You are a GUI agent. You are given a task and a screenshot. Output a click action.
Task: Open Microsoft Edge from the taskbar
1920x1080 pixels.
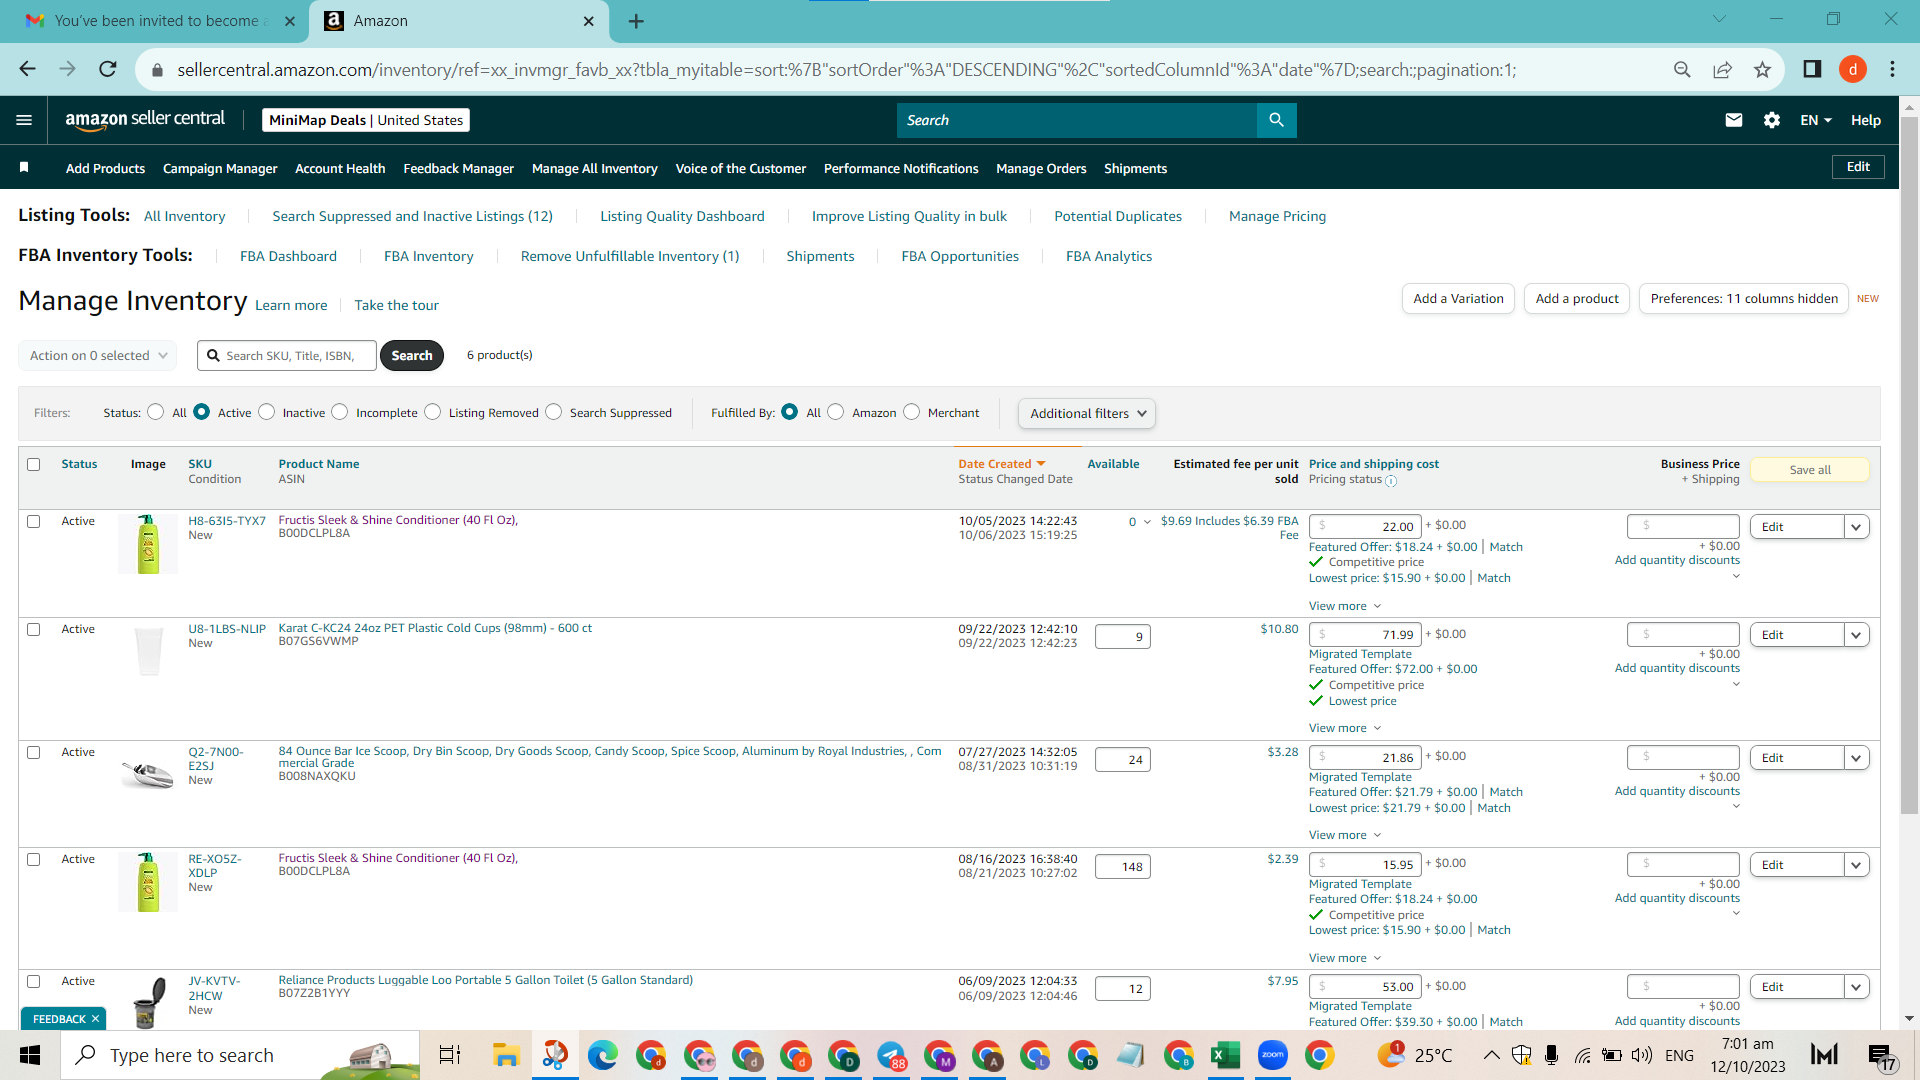[602, 1055]
